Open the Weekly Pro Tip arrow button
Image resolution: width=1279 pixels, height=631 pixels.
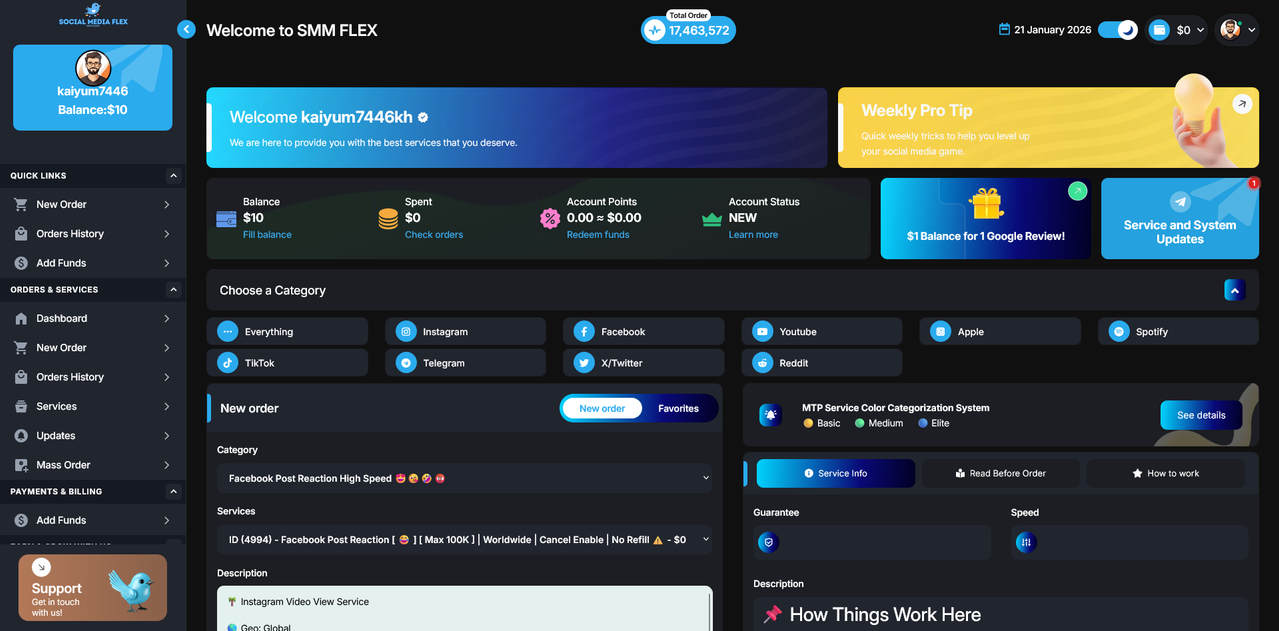(1241, 103)
